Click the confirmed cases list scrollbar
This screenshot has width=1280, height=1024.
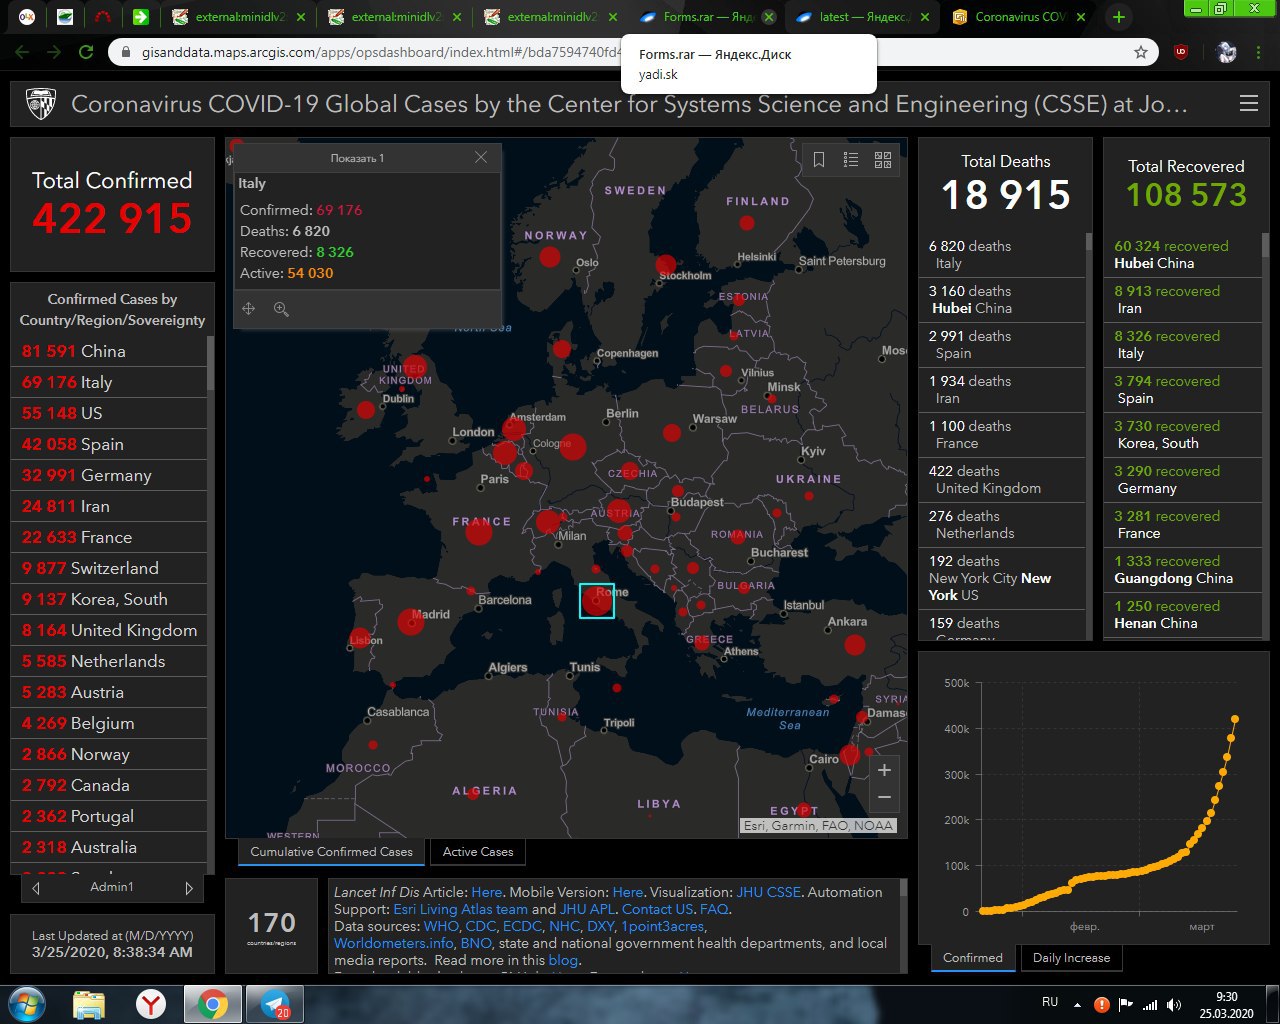pyautogui.click(x=210, y=362)
